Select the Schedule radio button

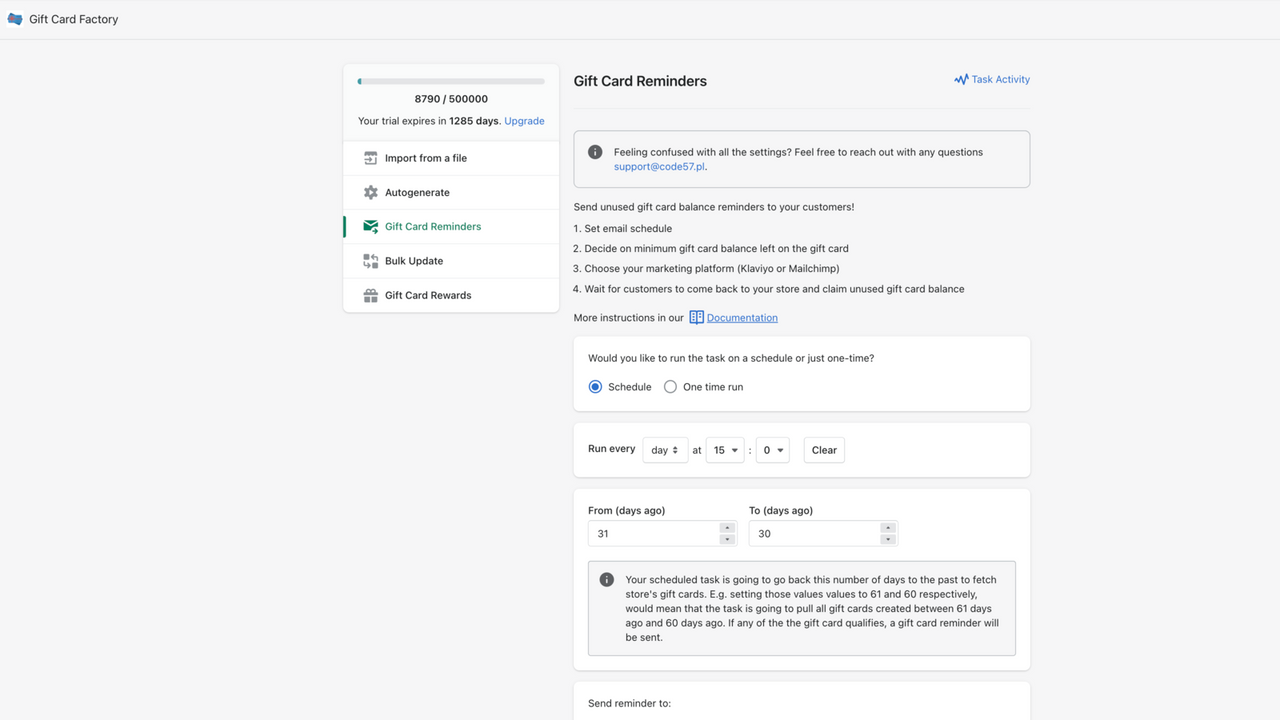point(595,387)
